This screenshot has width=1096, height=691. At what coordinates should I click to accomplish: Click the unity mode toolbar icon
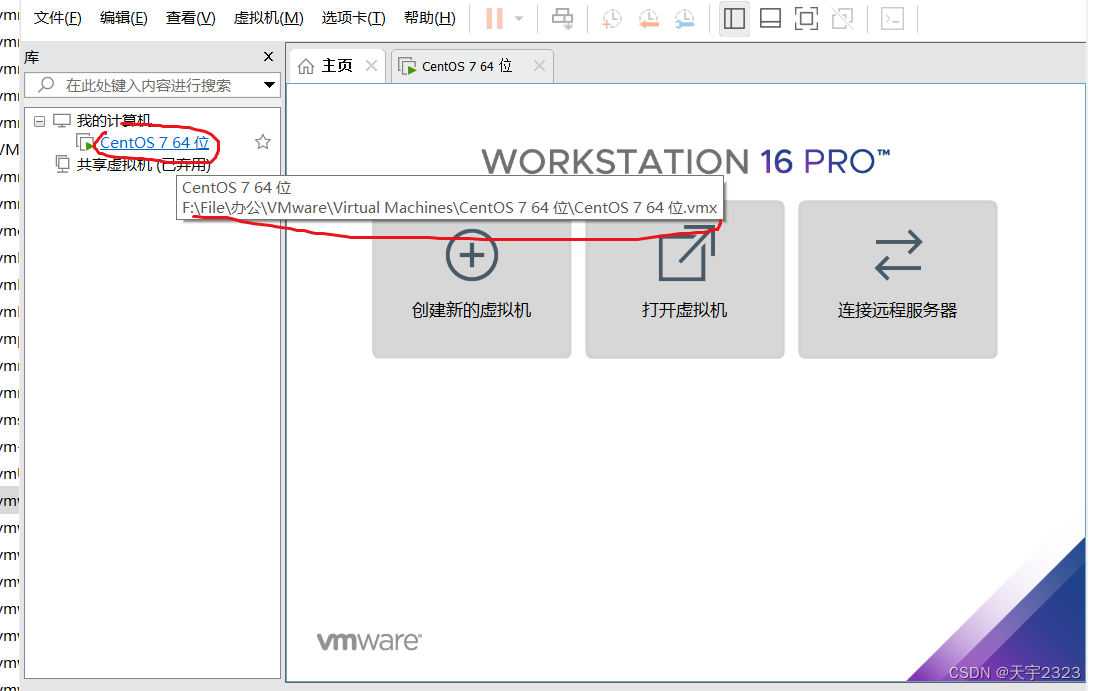(843, 19)
